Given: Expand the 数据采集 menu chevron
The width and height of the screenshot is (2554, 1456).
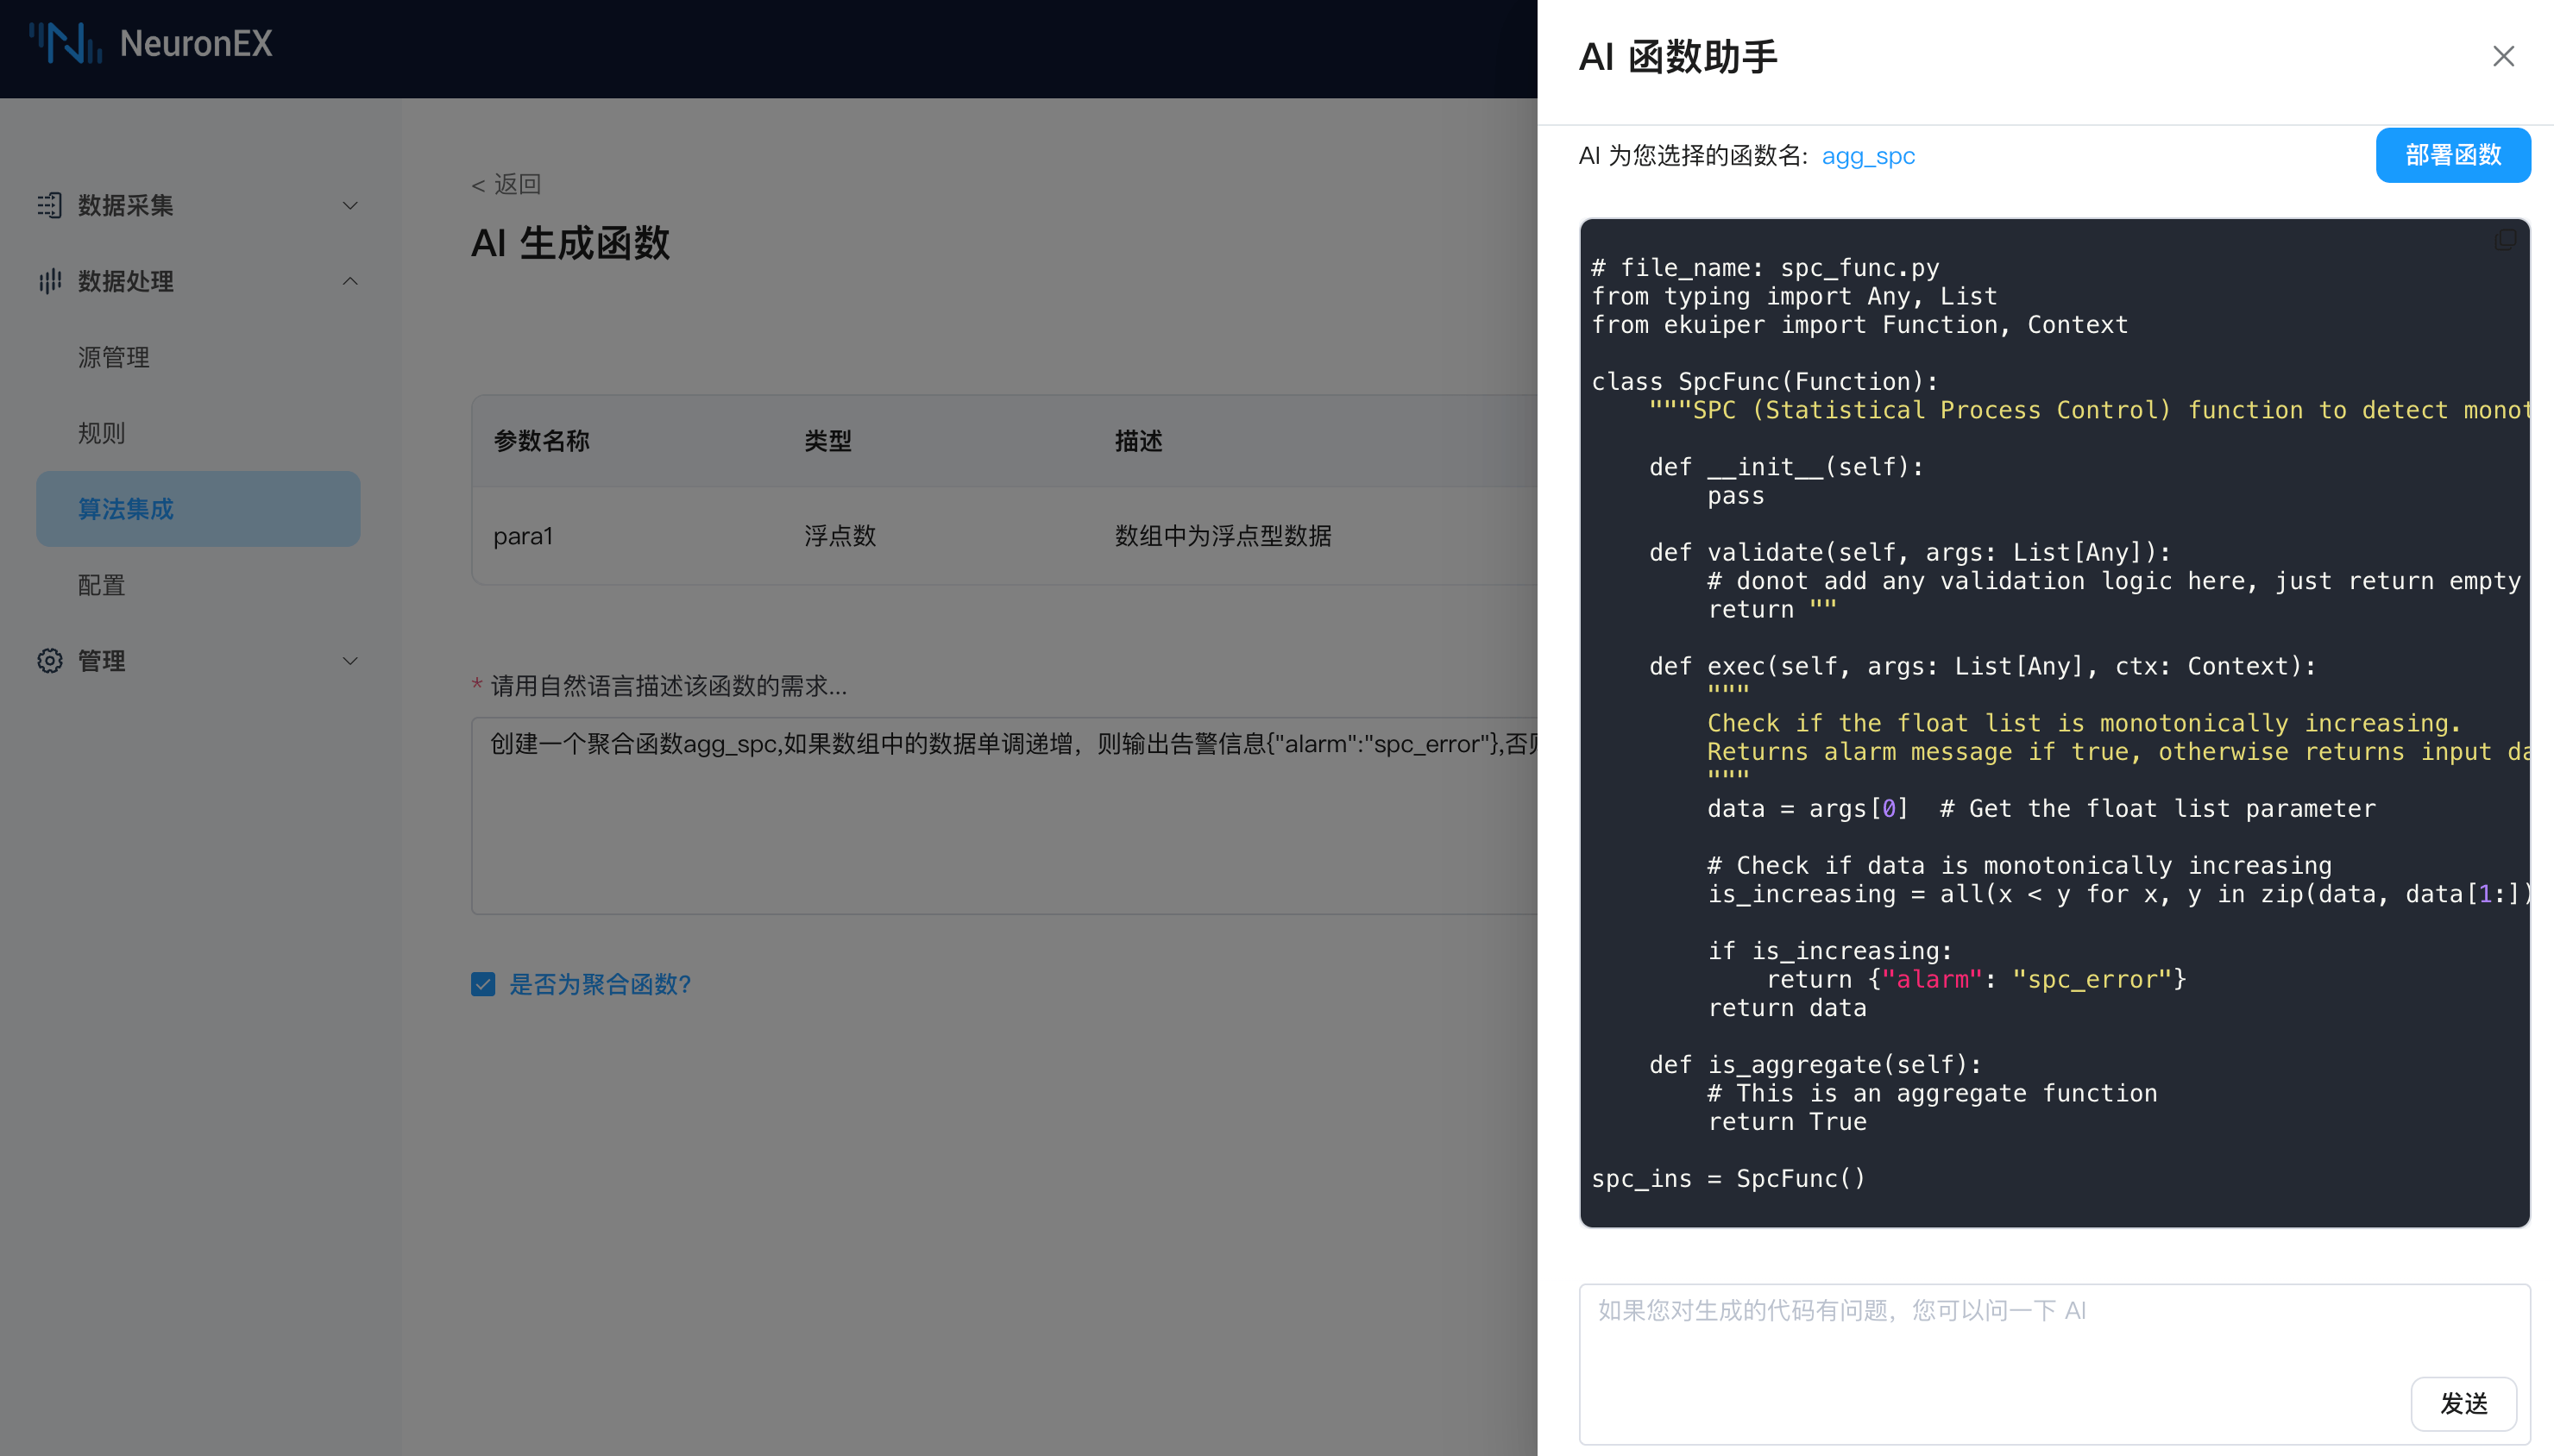Looking at the screenshot, I should click(x=350, y=205).
